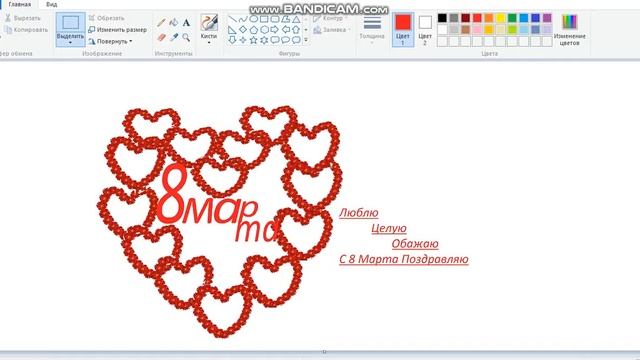
Task: Choose the Cloud callout shape
Action: [x=296, y=40]
